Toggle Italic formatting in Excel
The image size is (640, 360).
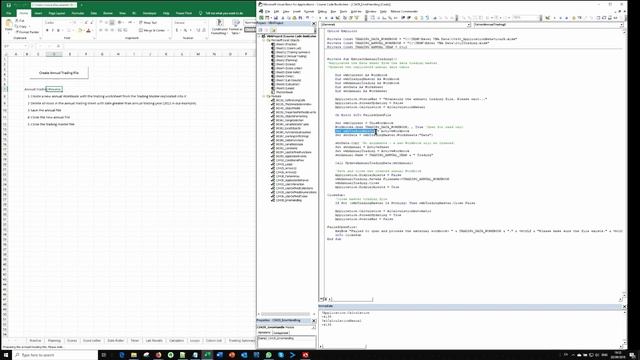coord(53,31)
